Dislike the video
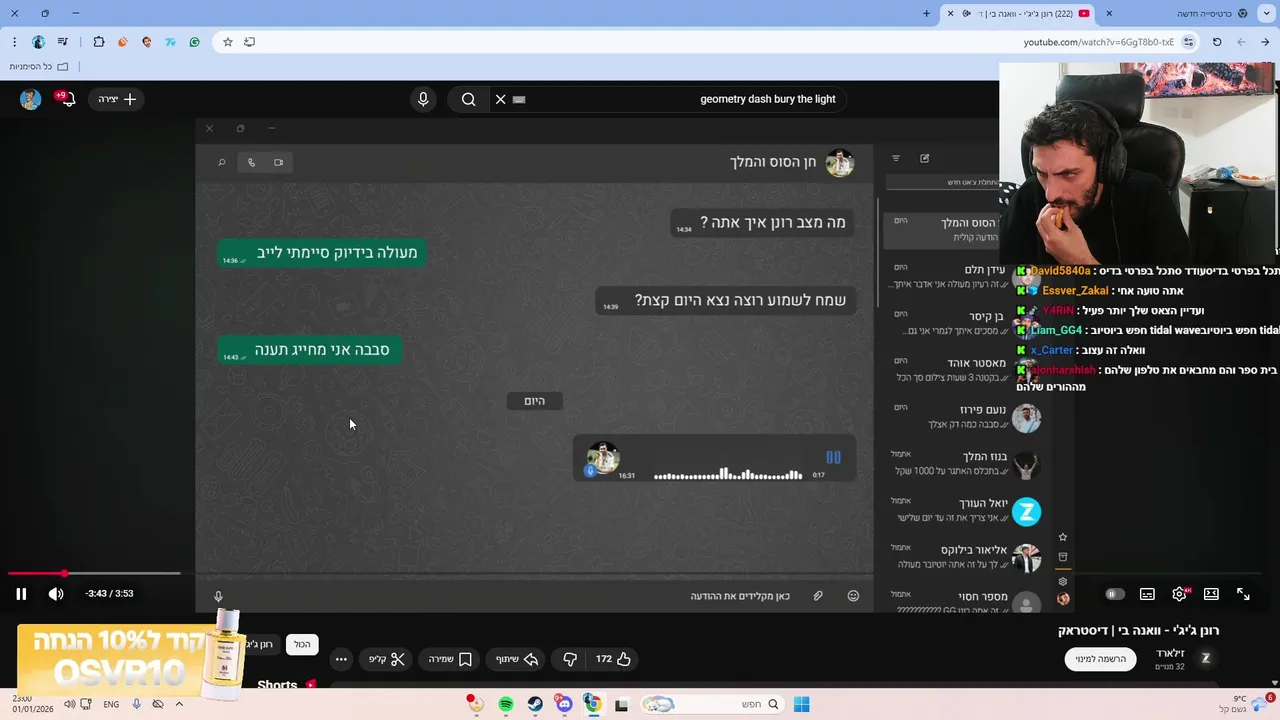1280x720 pixels. 570,659
